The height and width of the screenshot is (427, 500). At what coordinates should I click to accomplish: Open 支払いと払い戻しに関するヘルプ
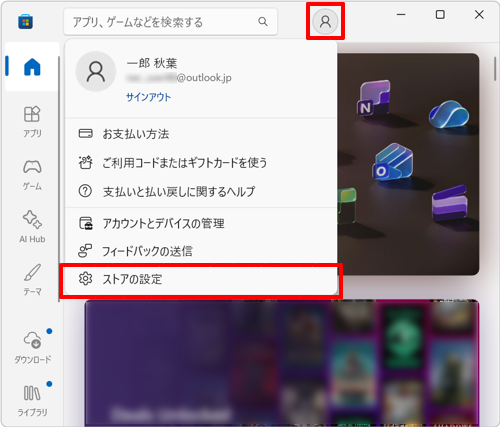pos(201,191)
